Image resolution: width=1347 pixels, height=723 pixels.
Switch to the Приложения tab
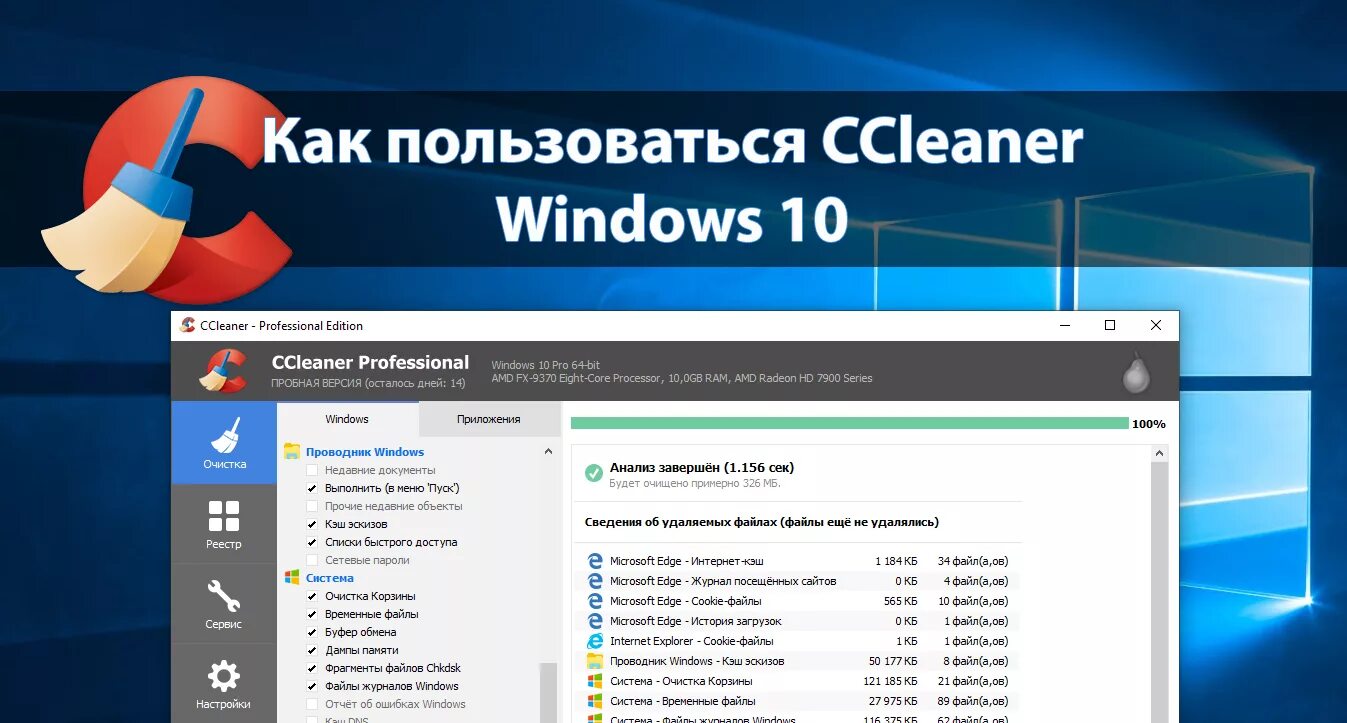[489, 419]
